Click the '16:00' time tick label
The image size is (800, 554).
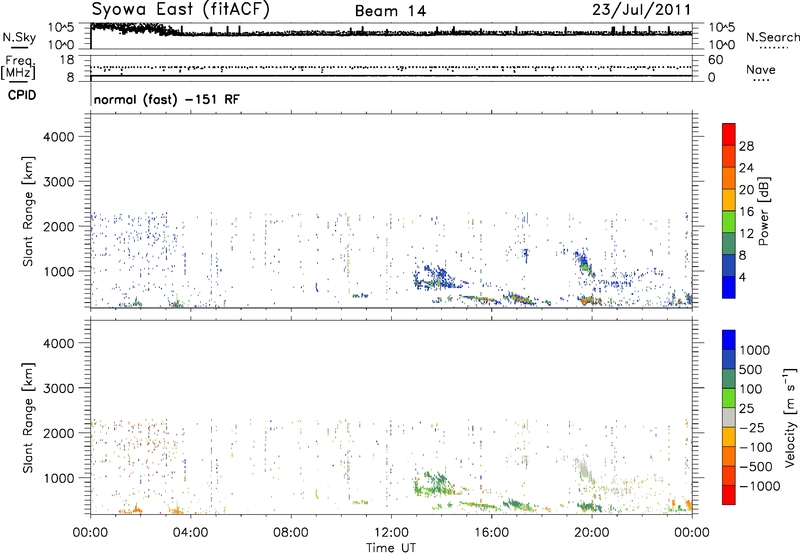coord(491,533)
